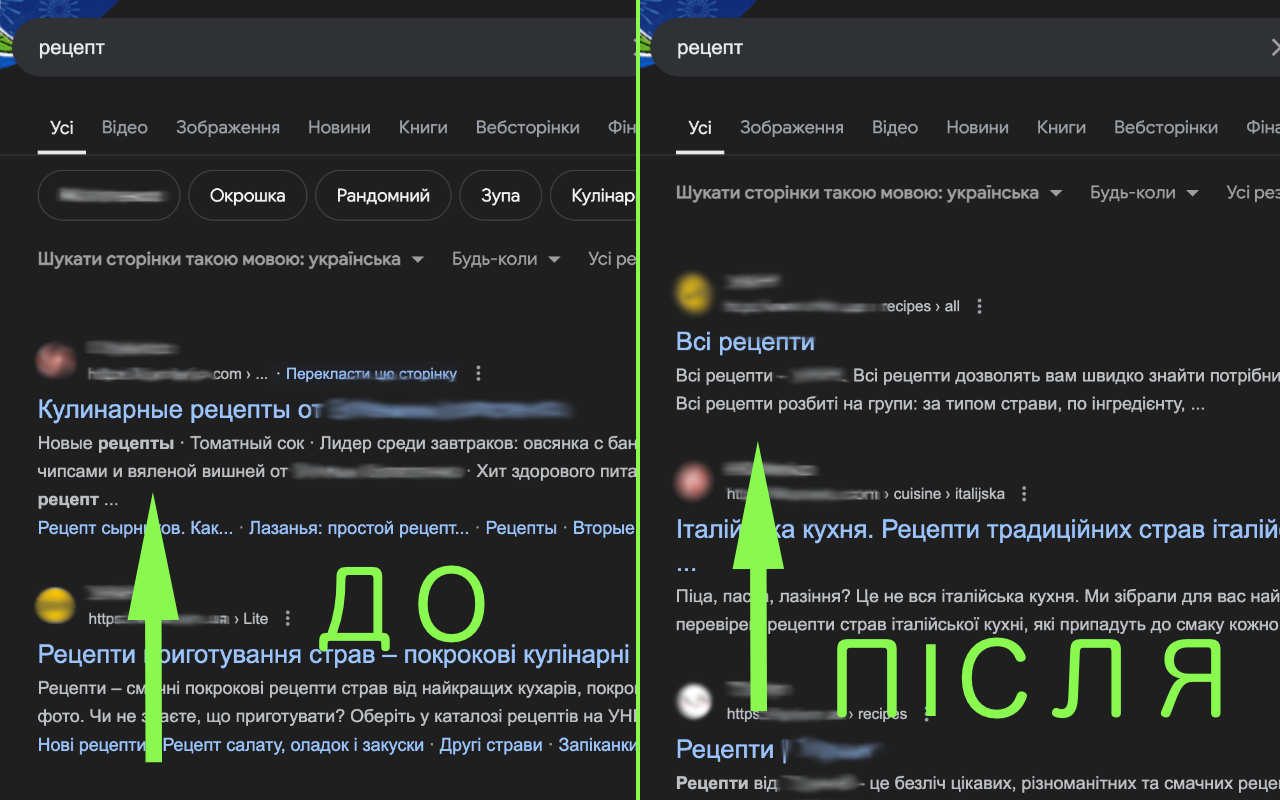Open the three-dot menu next to the Кулинарные рецепты result
Viewport: 1280px width, 800px height.
(478, 371)
